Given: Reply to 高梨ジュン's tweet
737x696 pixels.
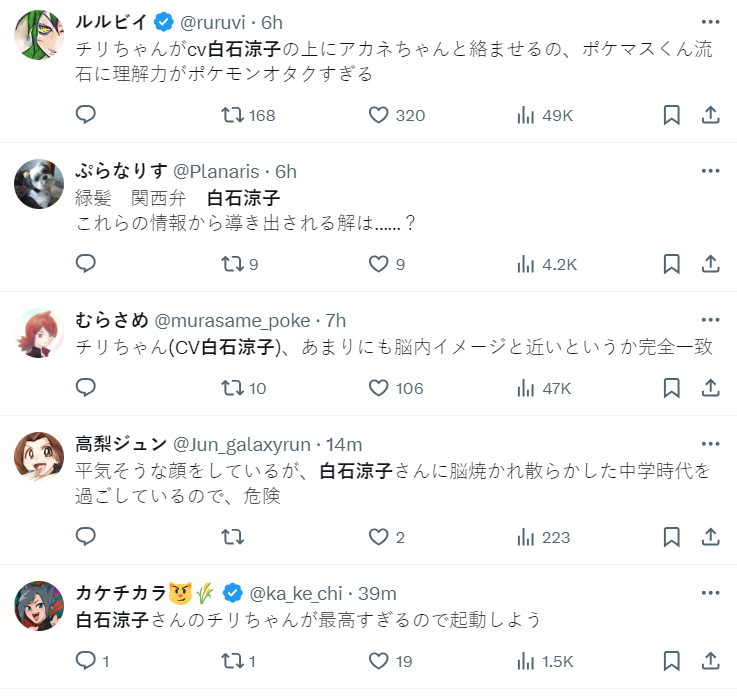Looking at the screenshot, I should point(86,537).
